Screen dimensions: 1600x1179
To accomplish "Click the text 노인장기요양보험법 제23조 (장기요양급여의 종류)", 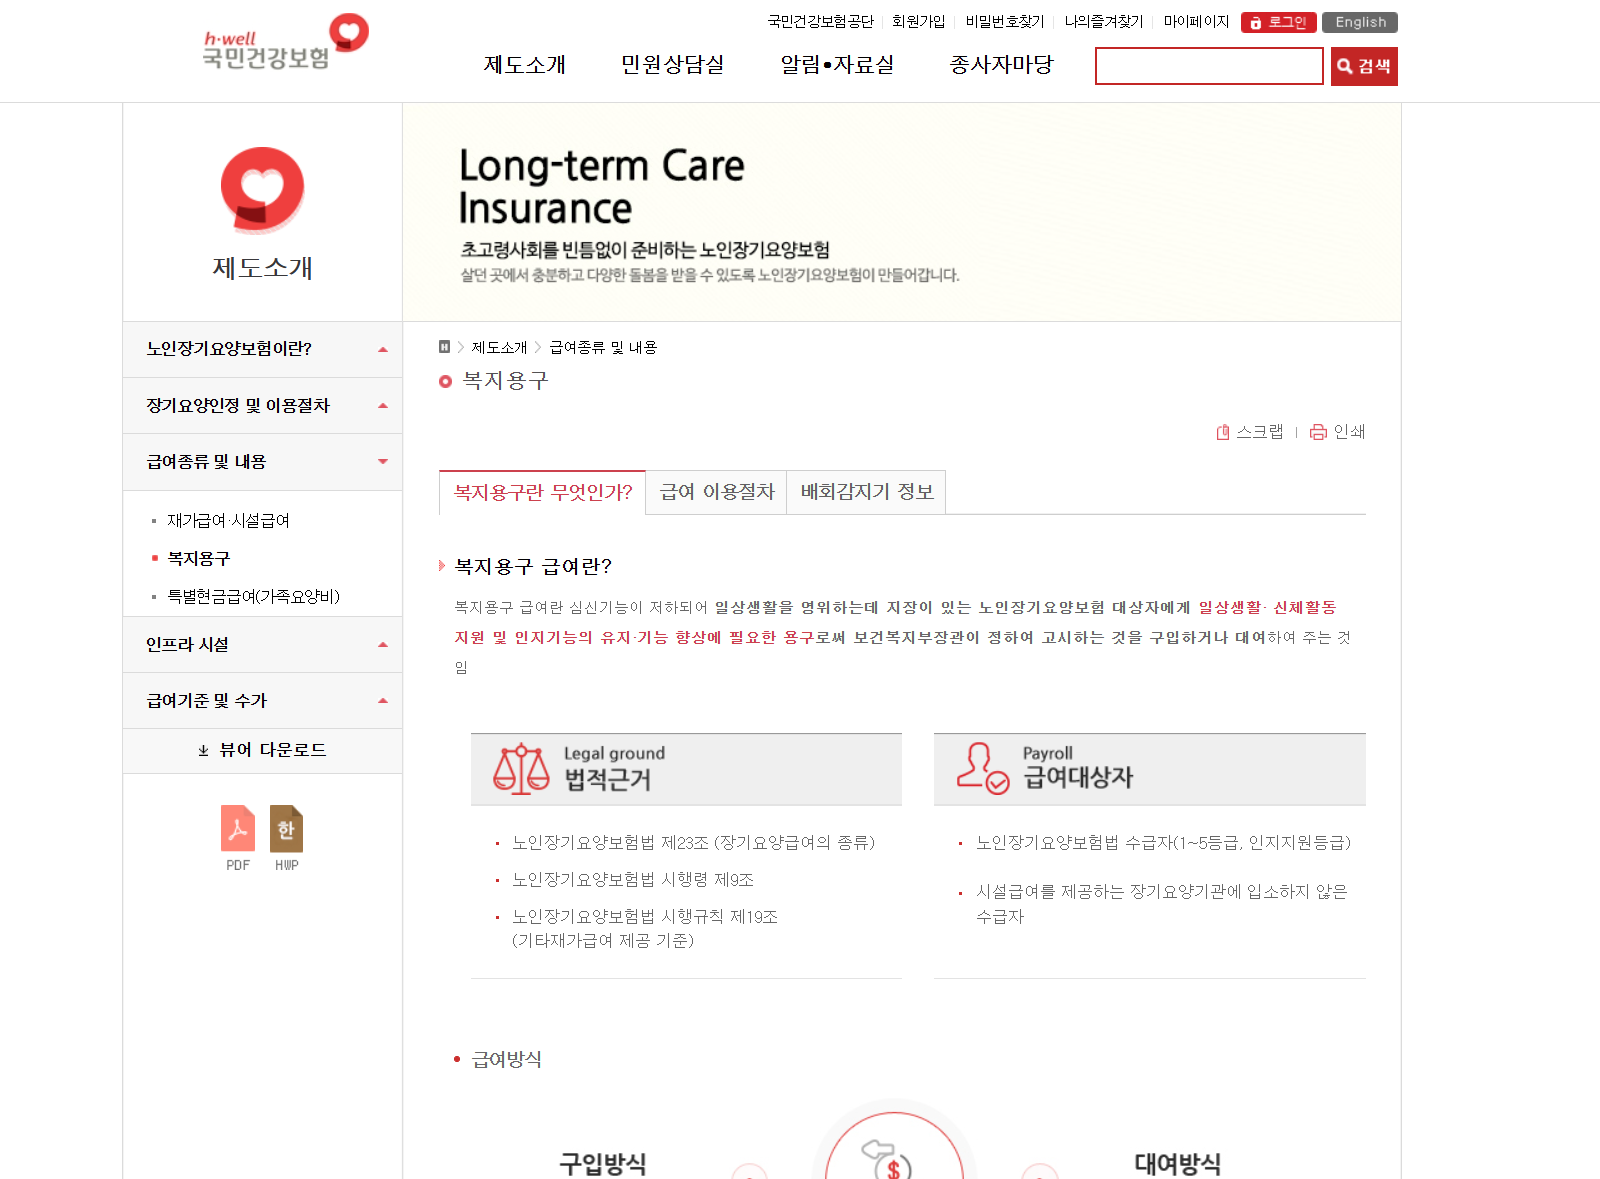I will click(x=693, y=843).
